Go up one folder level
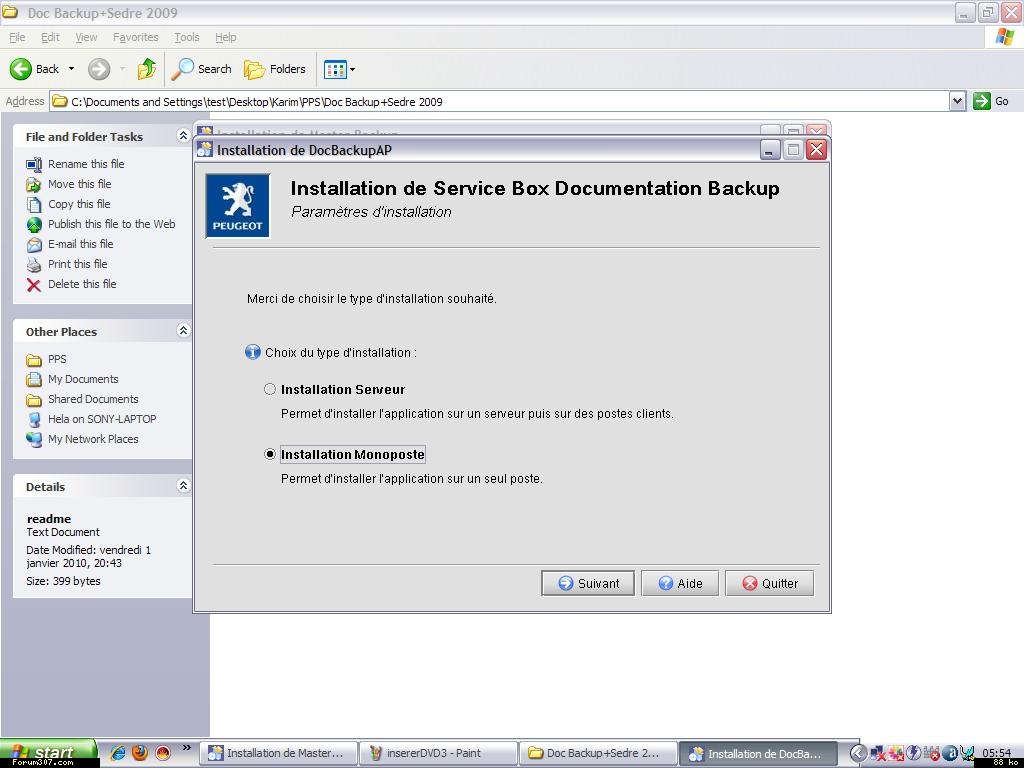This screenshot has width=1024, height=768. tap(147, 69)
